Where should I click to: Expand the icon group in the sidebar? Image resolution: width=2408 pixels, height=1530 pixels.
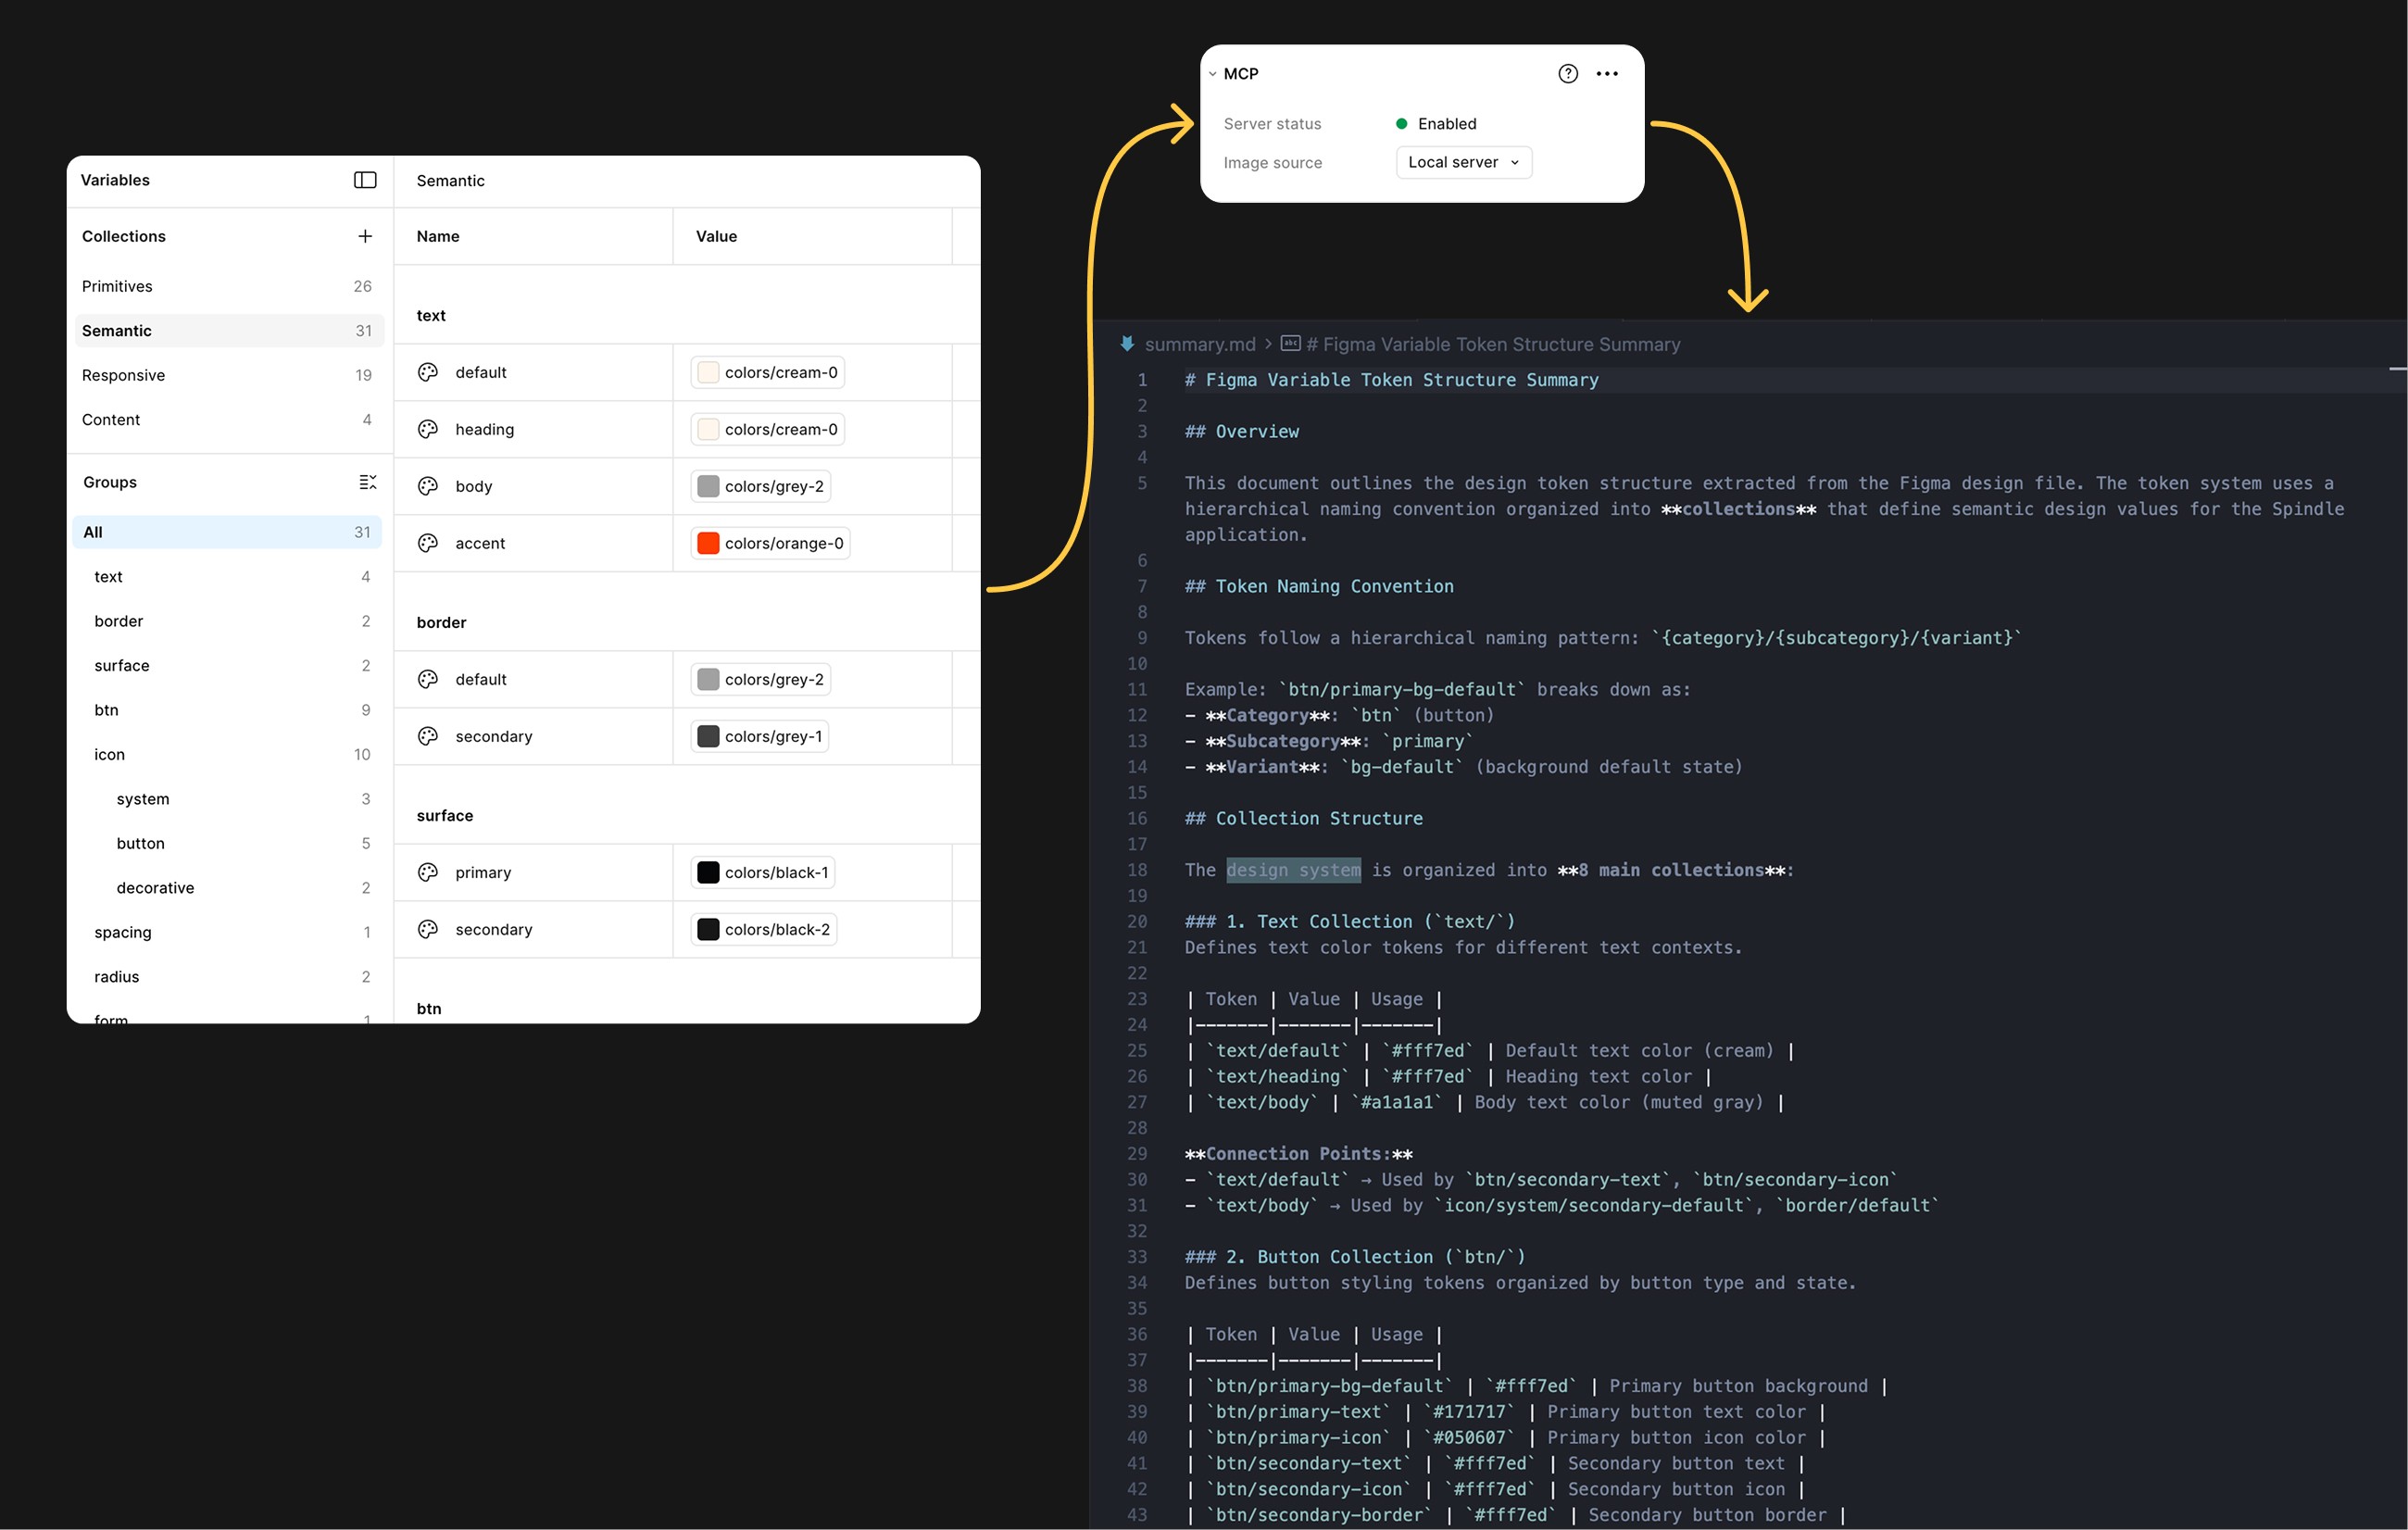click(109, 754)
